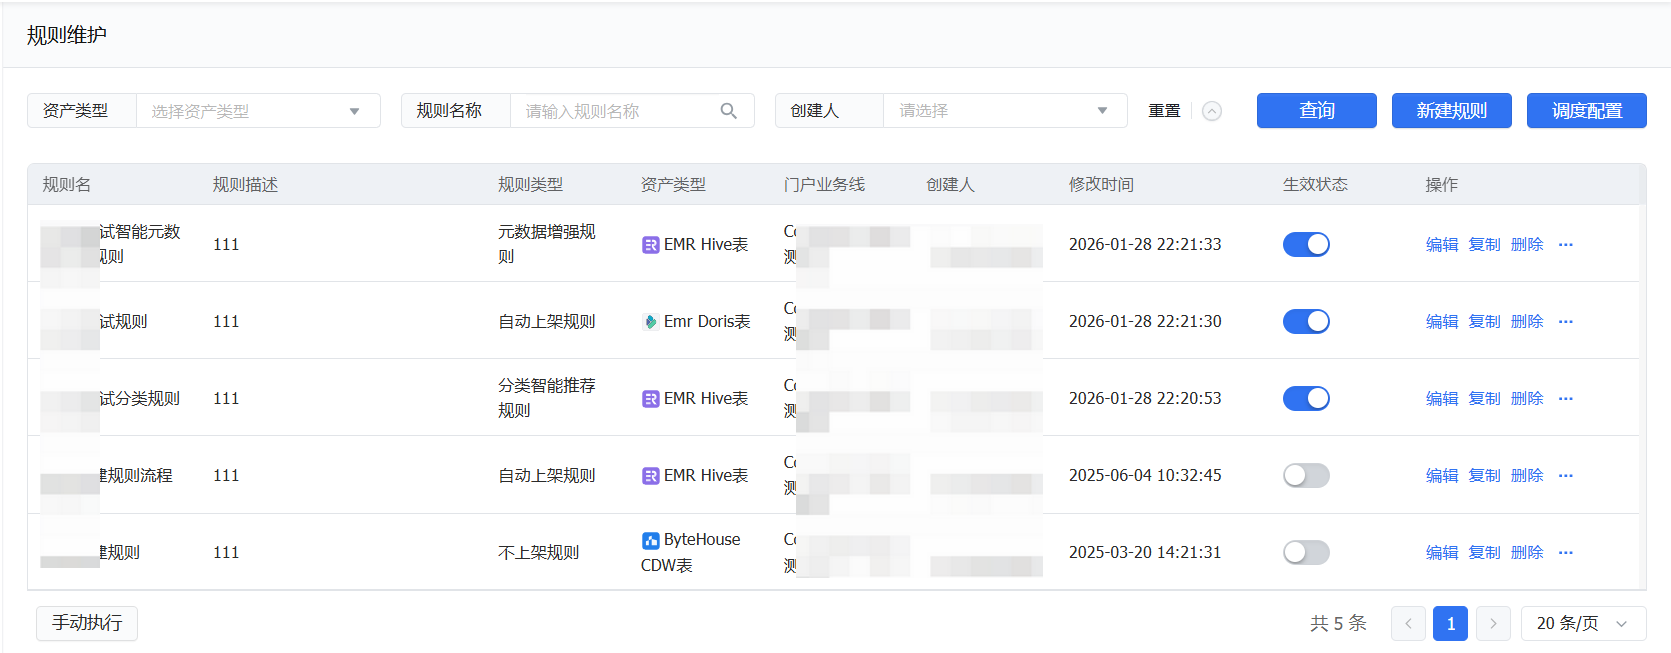Click EMR Hive表 icon in 元数据增强规则 row

point(650,245)
